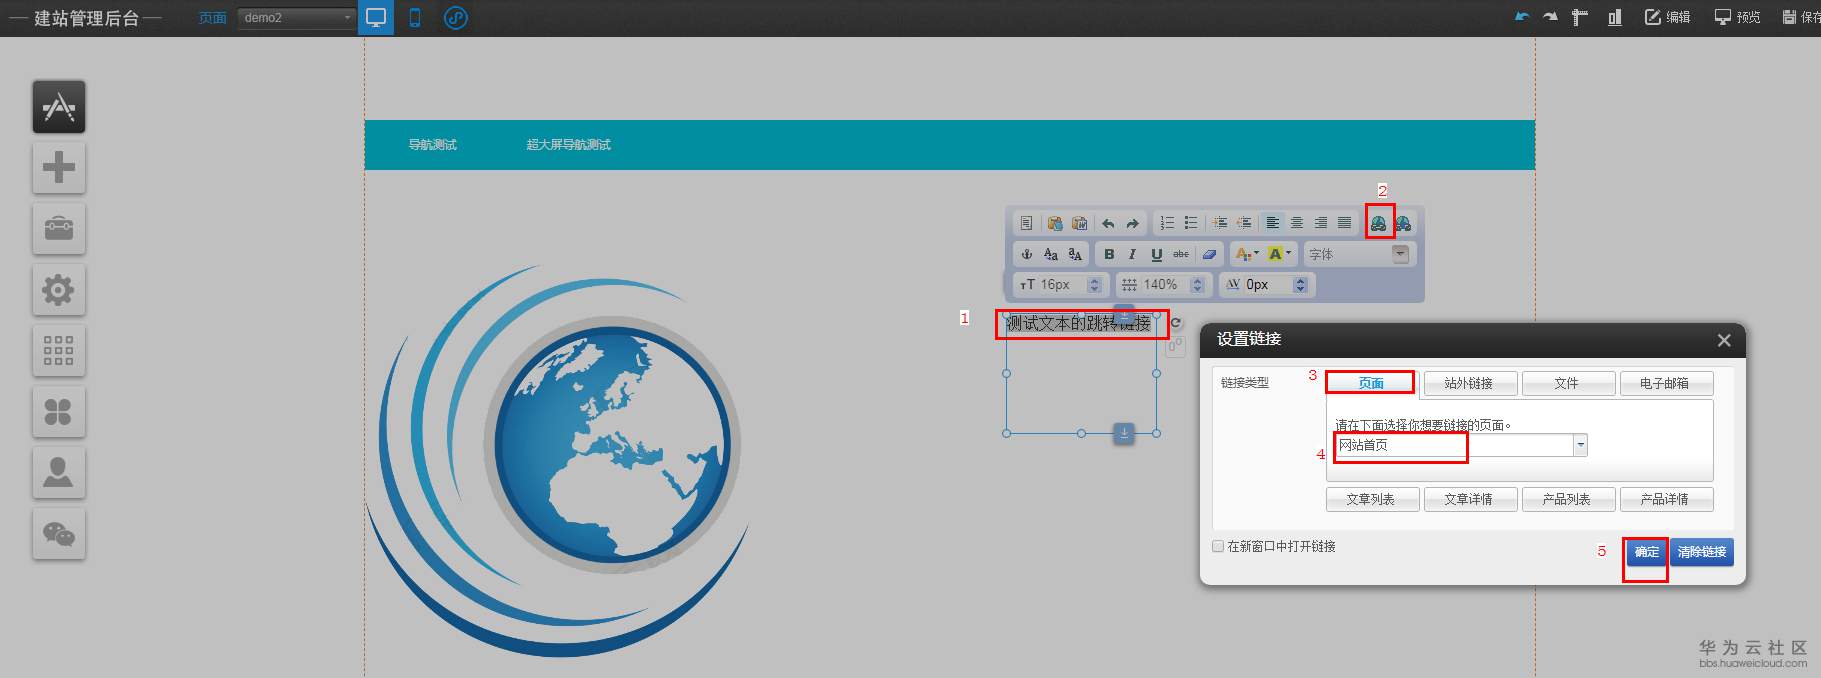Toggle the ruler icon in top bar

point(1579,17)
